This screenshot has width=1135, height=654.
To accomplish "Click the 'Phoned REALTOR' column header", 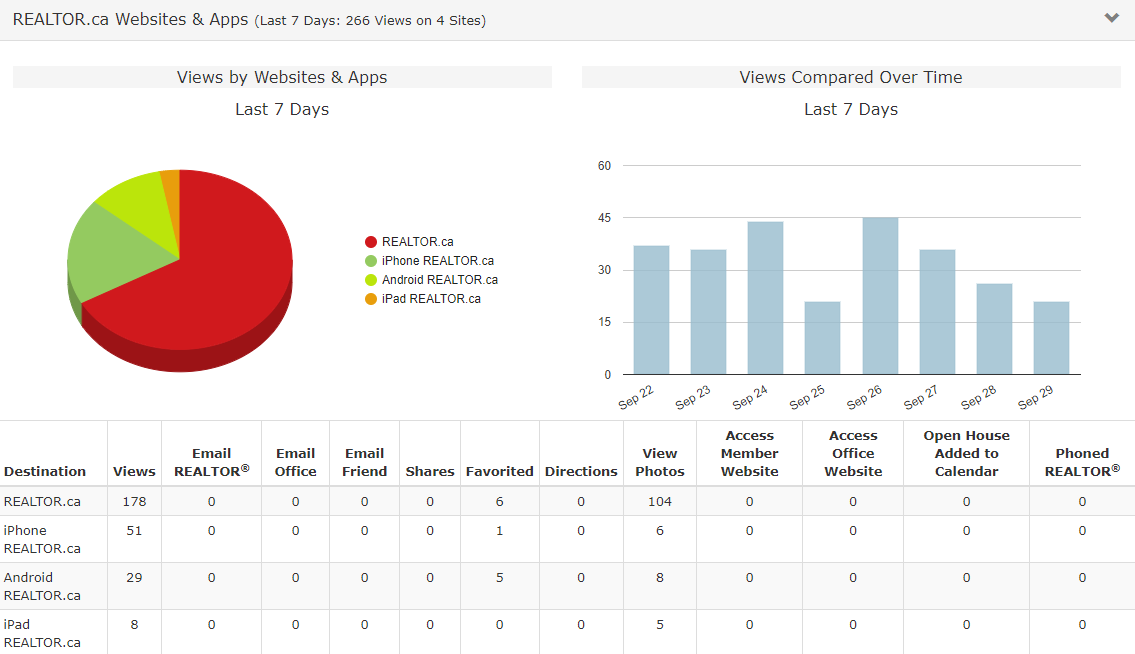I will click(1082, 462).
